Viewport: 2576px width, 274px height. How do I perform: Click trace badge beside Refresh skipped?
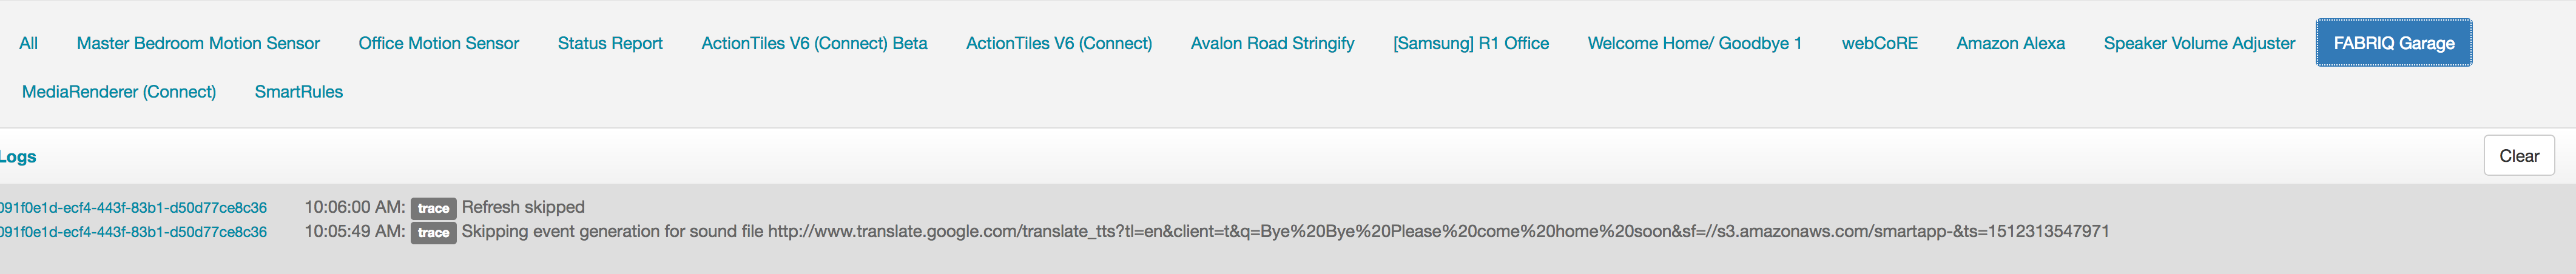pyautogui.click(x=433, y=208)
